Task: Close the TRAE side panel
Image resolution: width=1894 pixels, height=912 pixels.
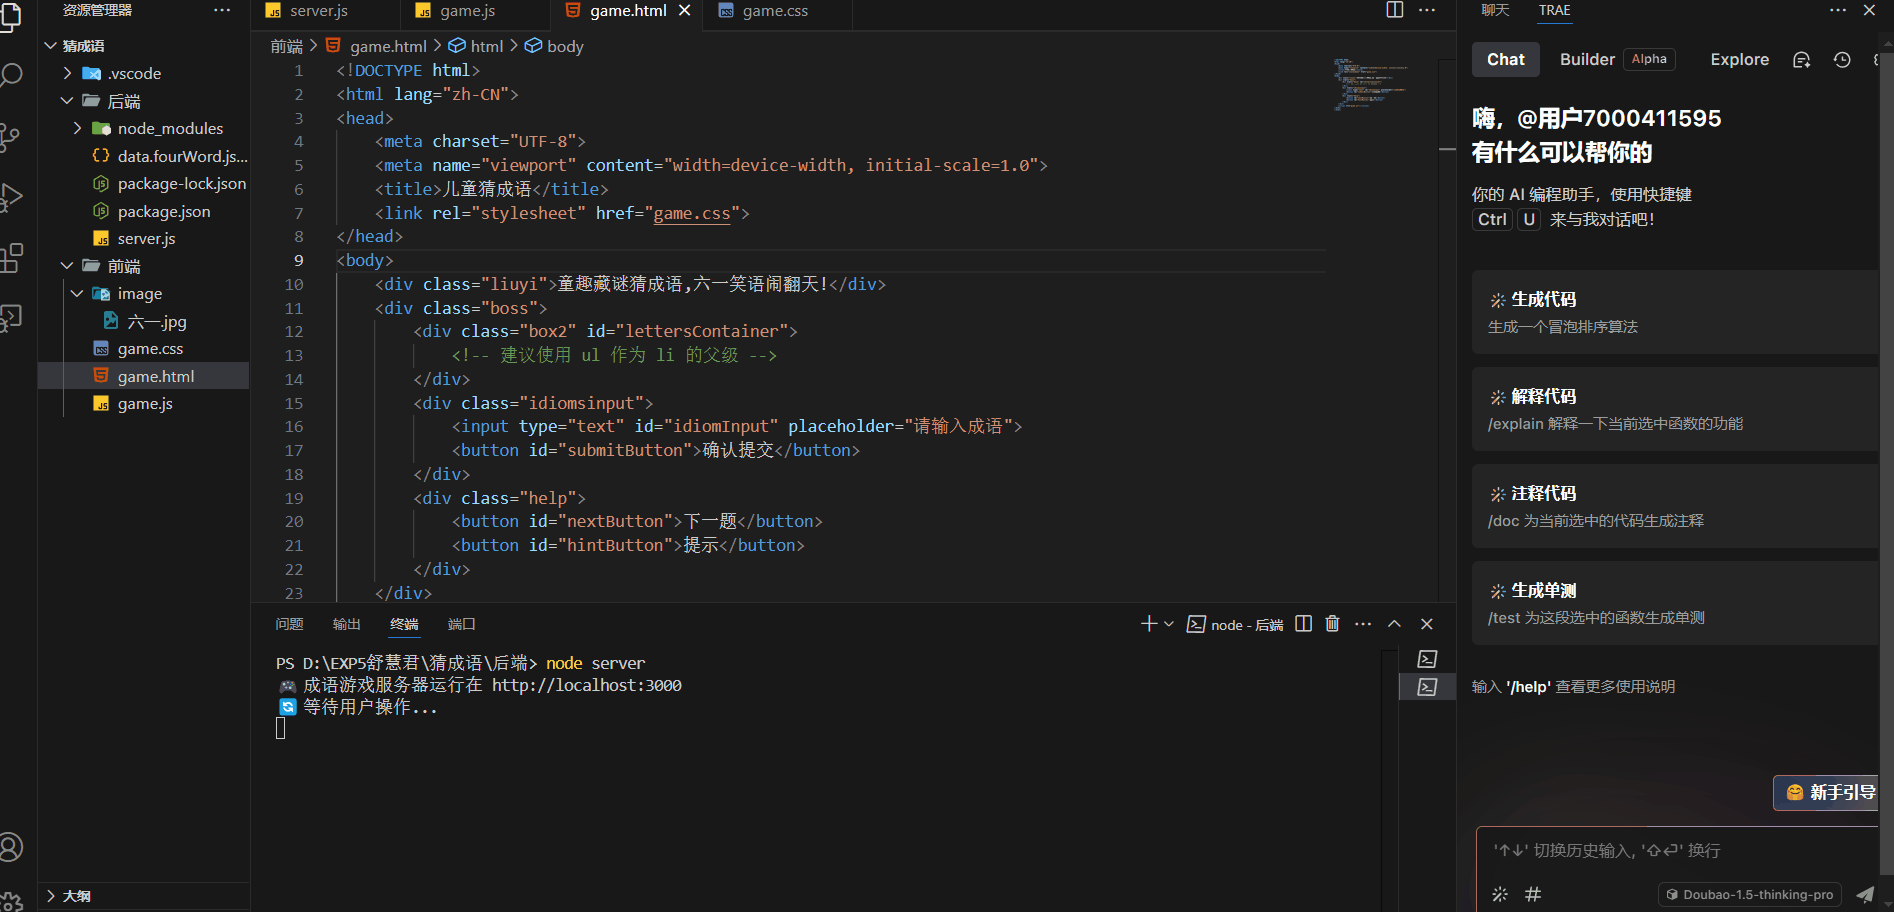Action: point(1869,10)
